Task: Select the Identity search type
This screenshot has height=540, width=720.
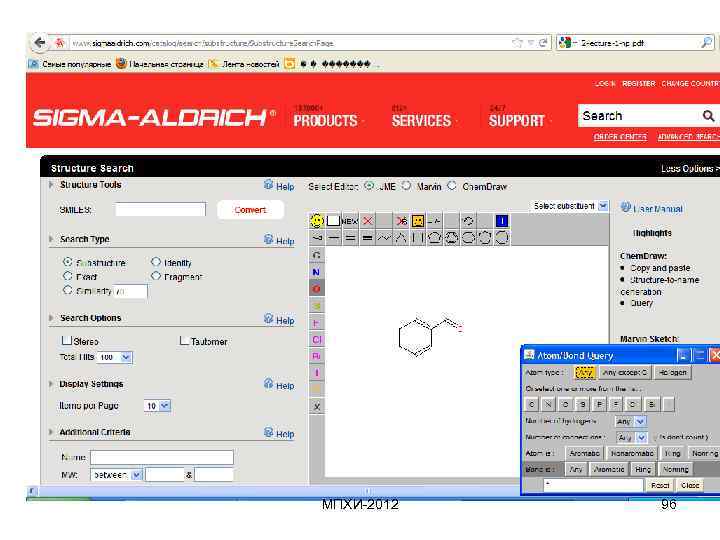Action: pos(156,262)
